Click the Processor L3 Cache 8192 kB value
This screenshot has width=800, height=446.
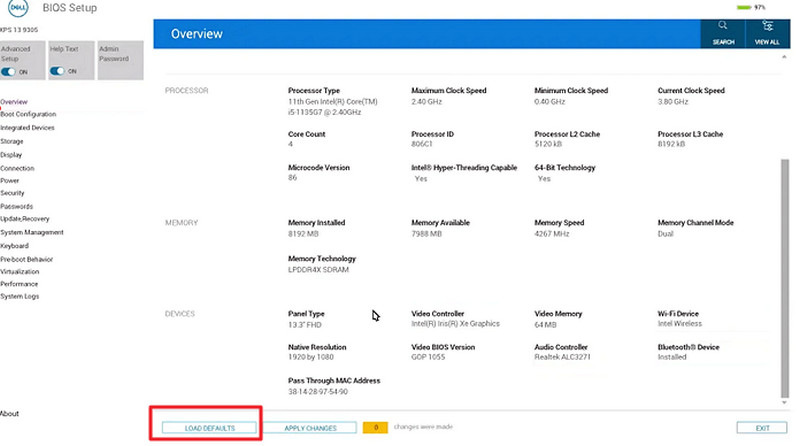click(671, 144)
